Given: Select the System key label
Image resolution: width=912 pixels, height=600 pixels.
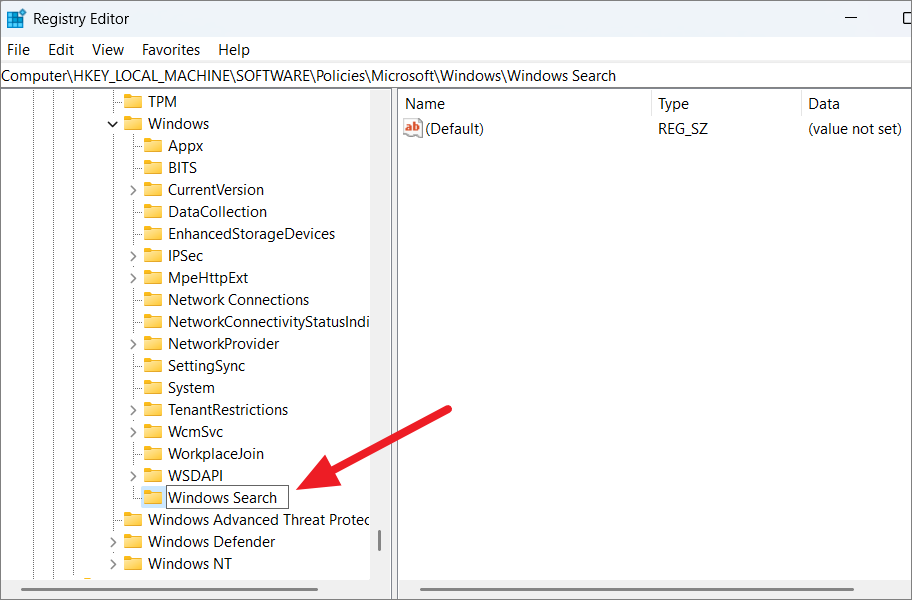Looking at the screenshot, I should (x=191, y=388).
